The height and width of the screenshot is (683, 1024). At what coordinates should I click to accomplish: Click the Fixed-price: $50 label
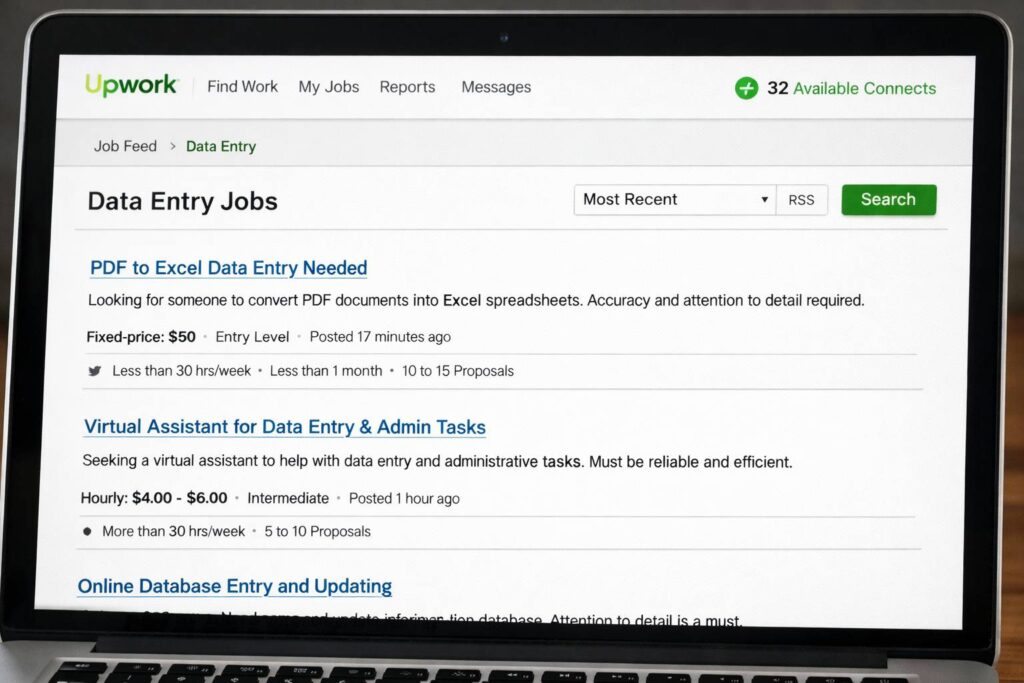pos(141,337)
